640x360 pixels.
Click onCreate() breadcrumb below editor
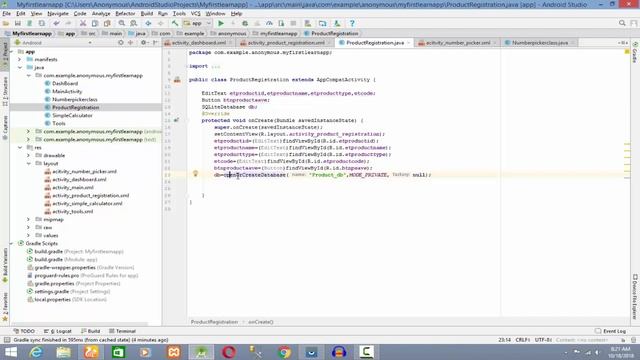(260, 322)
